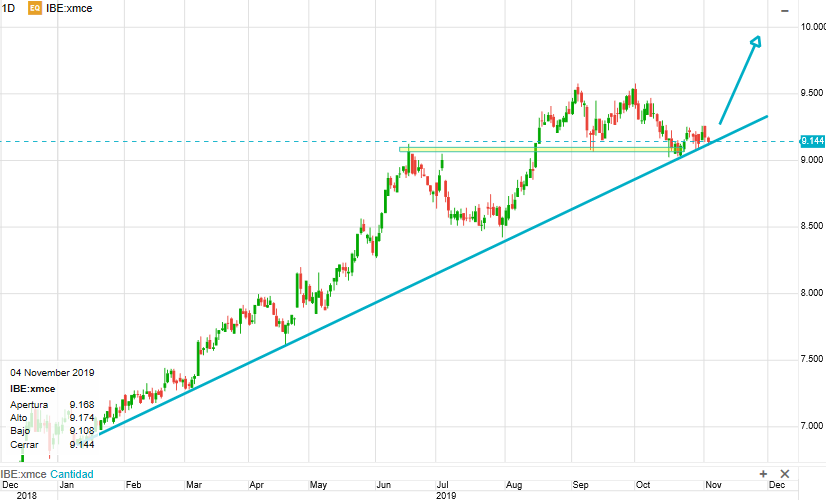This screenshot has width=826, height=500.
Task: Click the Cantidad indicator label
Action: 73,474
